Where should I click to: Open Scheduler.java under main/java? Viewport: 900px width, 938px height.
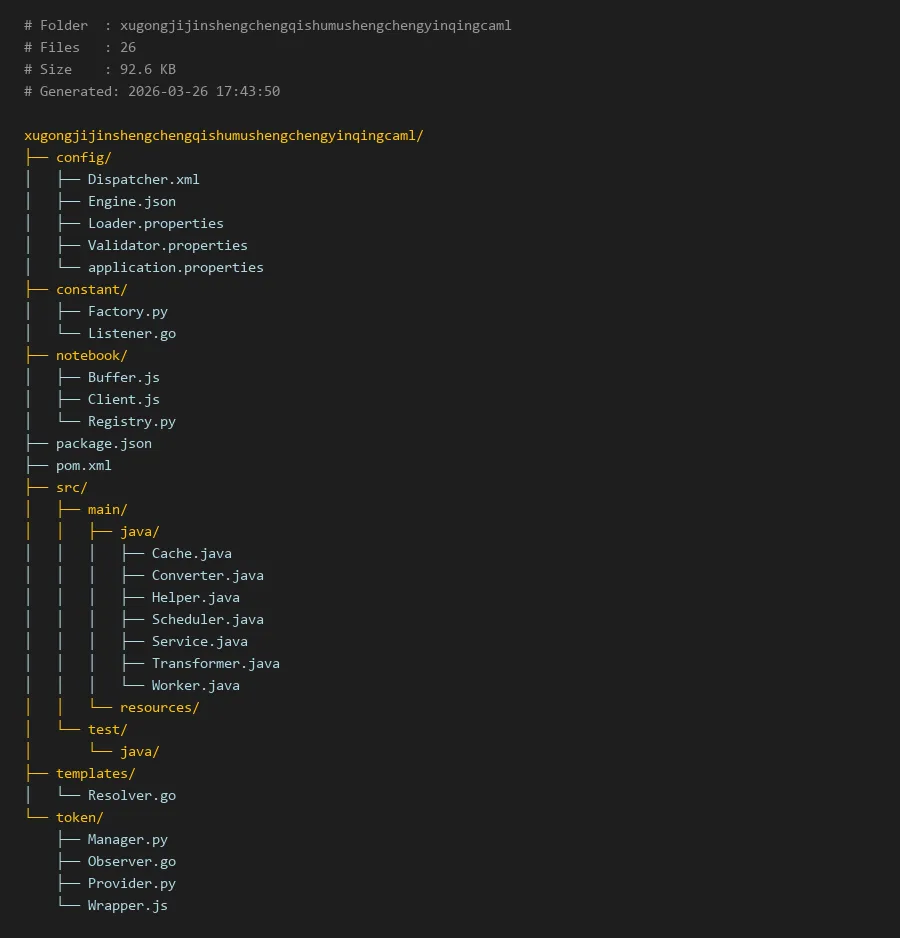(x=207, y=619)
